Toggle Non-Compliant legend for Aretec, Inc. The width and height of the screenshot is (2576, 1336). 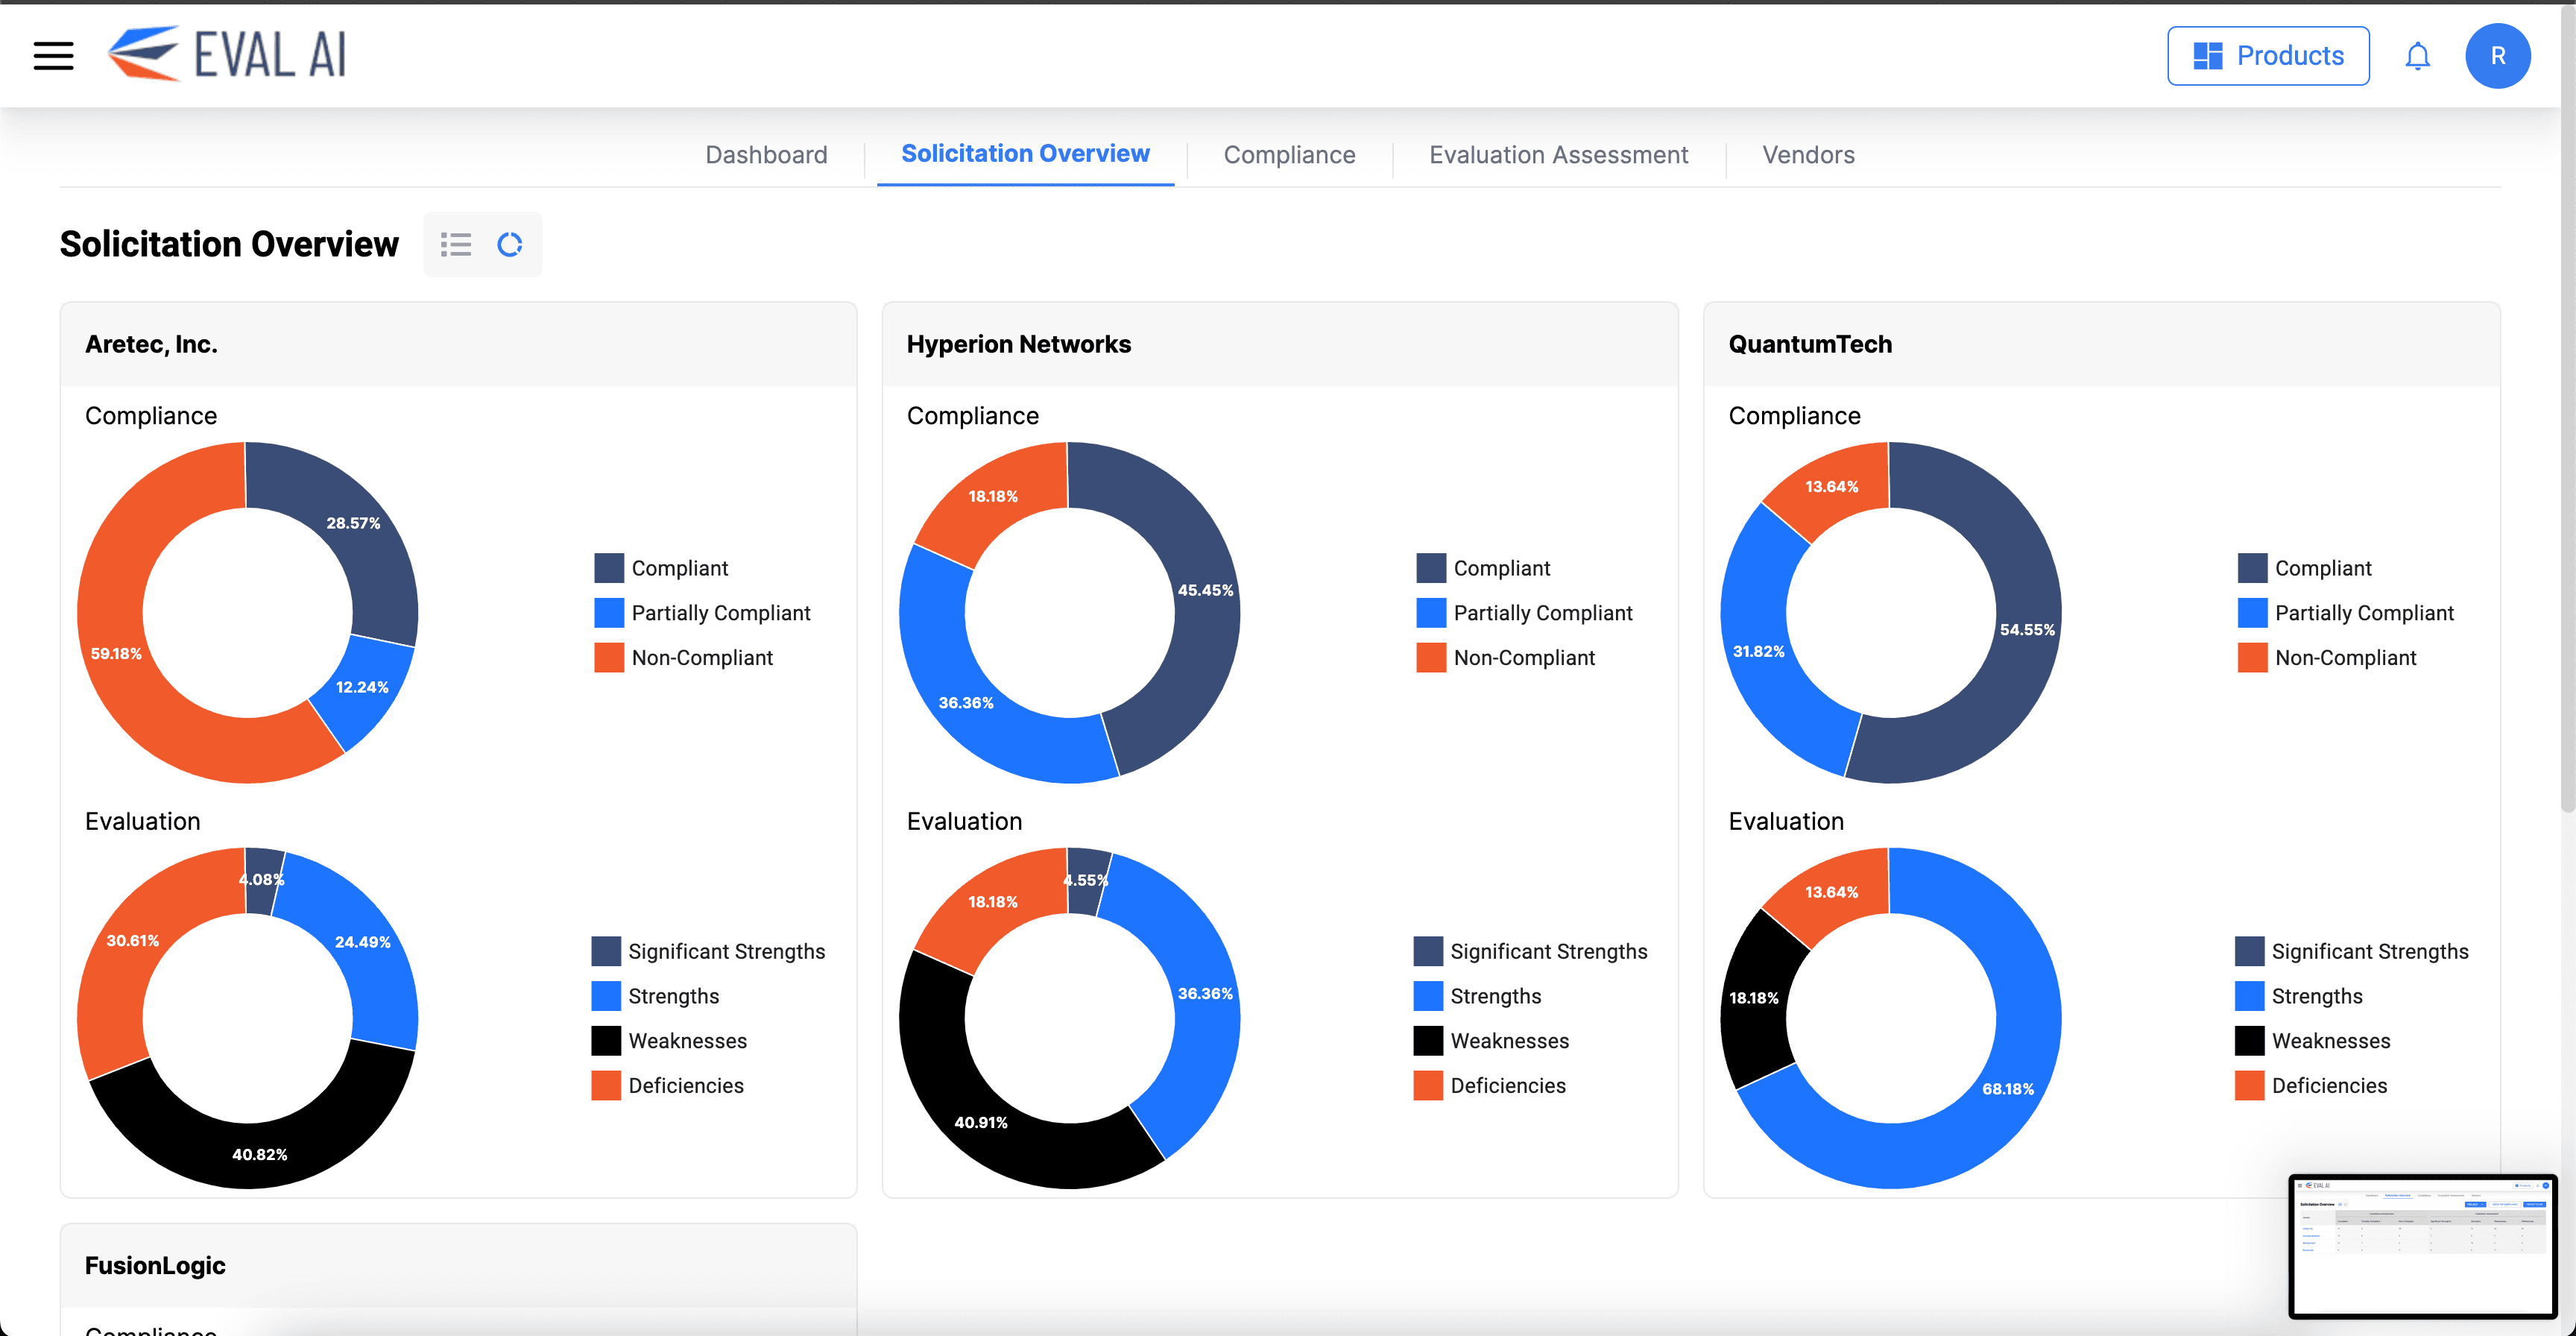683,658
